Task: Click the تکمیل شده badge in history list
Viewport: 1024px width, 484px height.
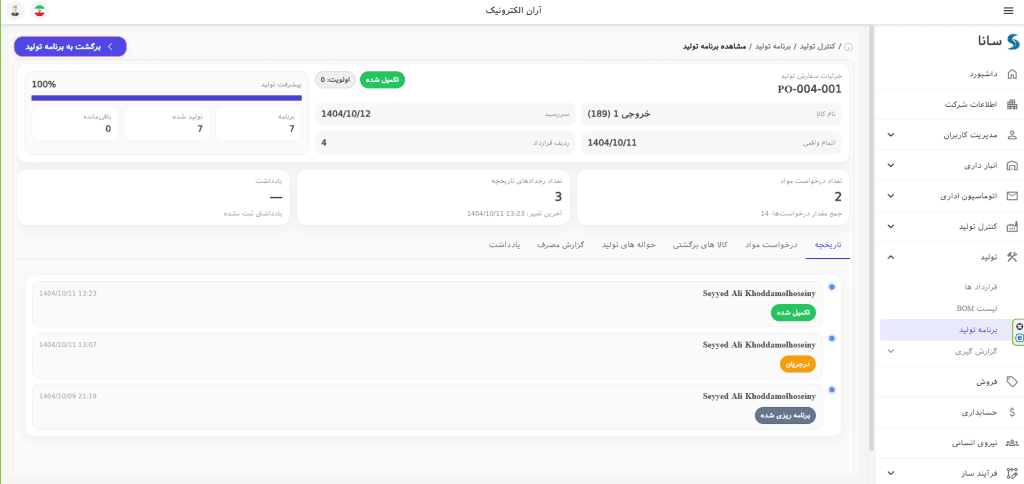Action: coord(793,312)
